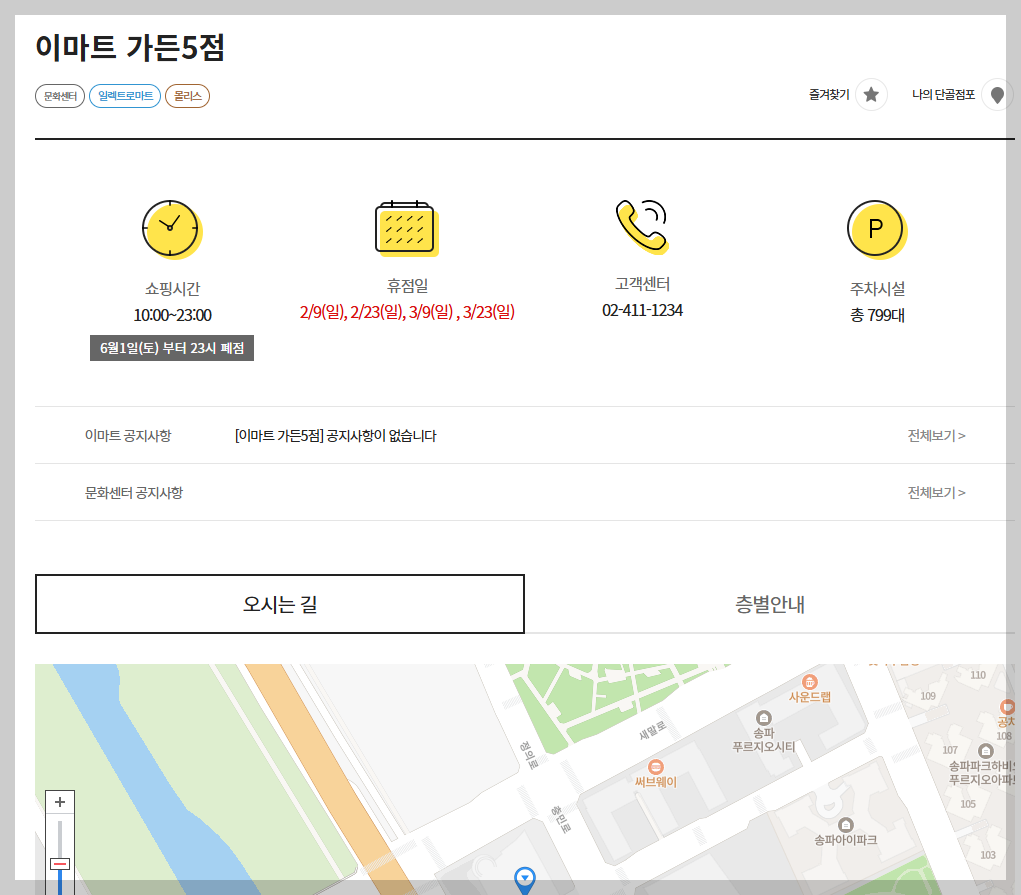Click the 송파파크하비오 푸르지오 map marker
Viewport: 1021px width, 895px height.
(986, 751)
